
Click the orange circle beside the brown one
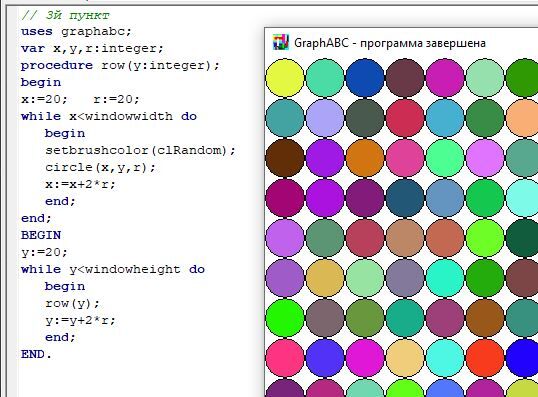pos(365,158)
